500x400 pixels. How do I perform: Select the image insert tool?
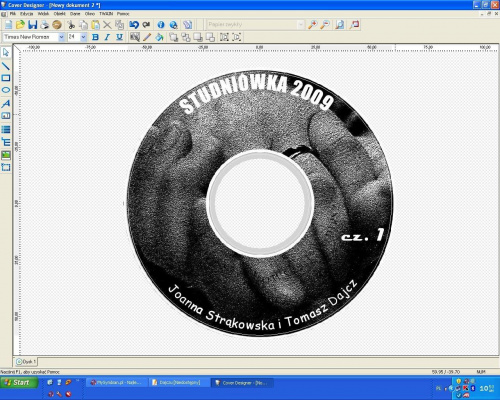[x=6, y=155]
